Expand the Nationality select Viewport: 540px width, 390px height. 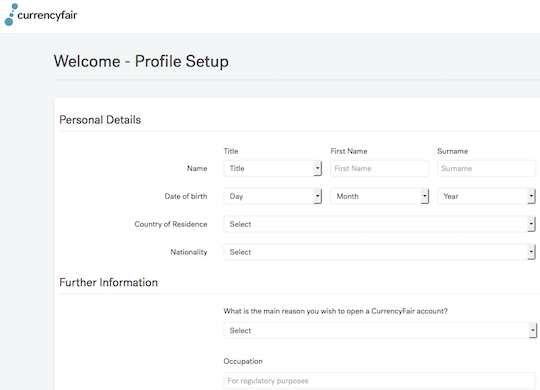380,252
